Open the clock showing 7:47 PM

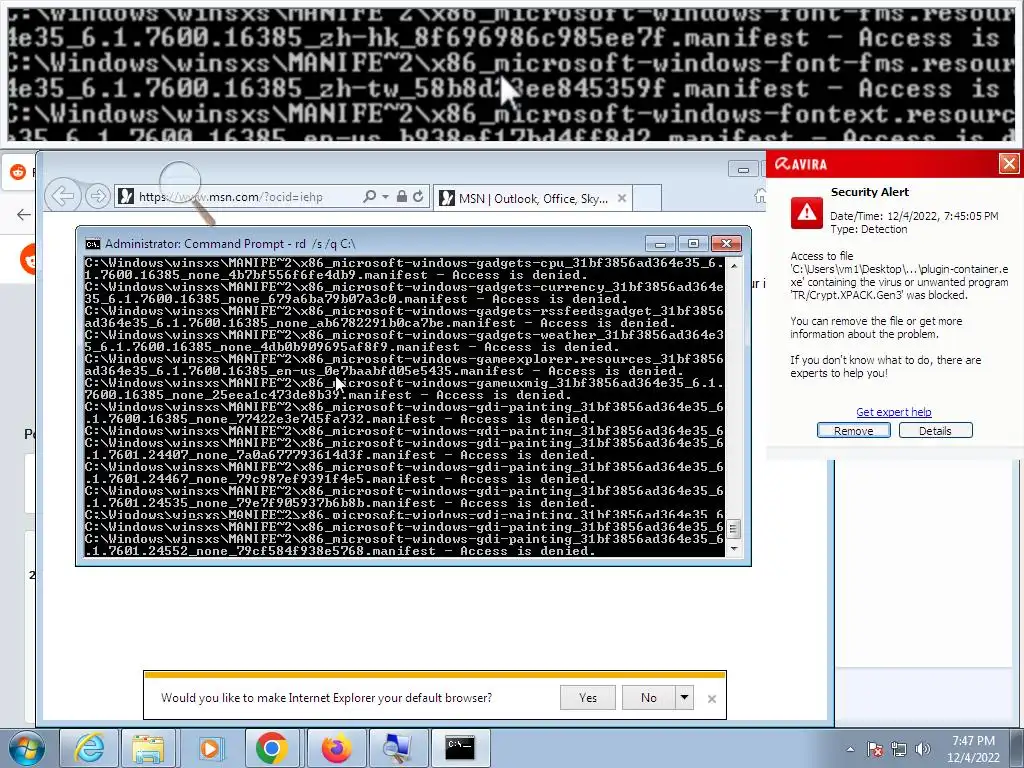(973, 749)
